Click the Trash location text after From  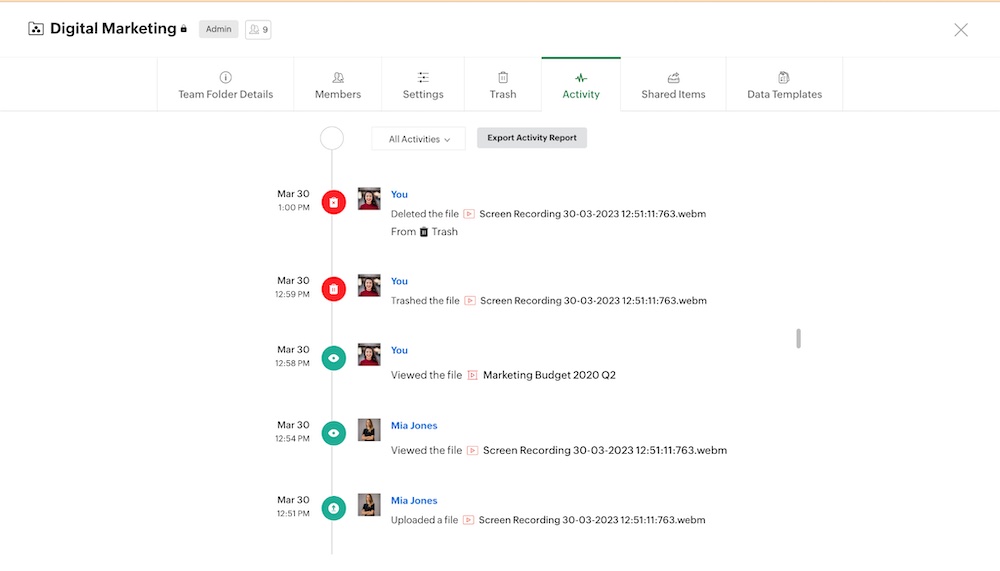pos(445,232)
